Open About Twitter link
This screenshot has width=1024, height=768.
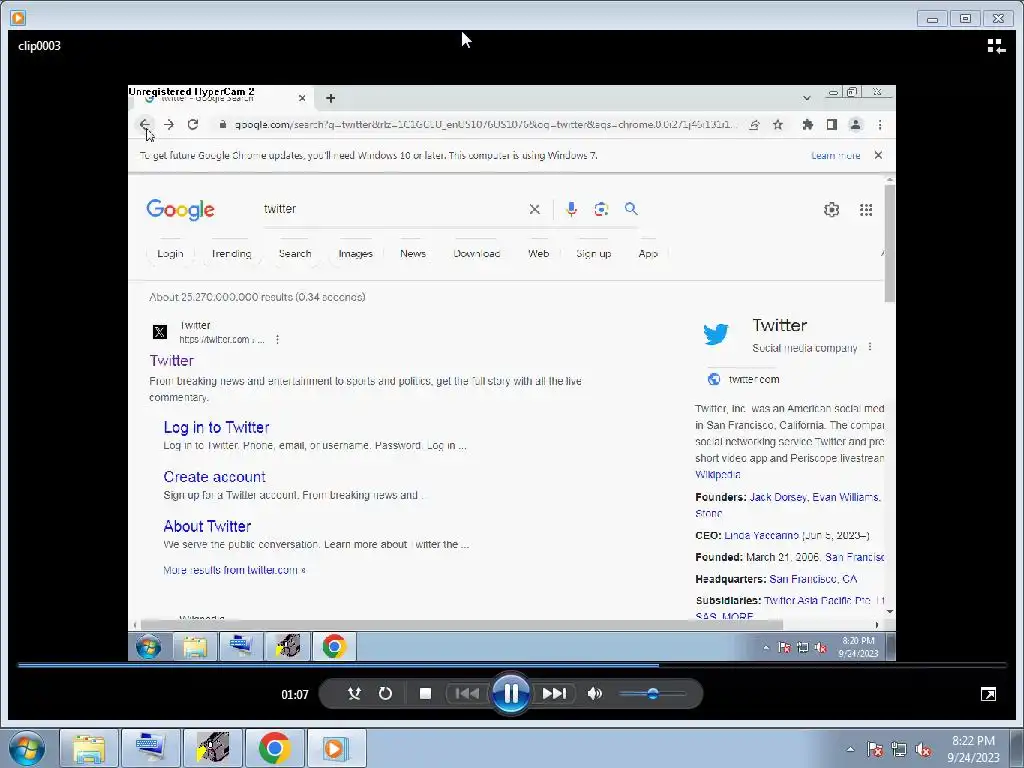[207, 526]
